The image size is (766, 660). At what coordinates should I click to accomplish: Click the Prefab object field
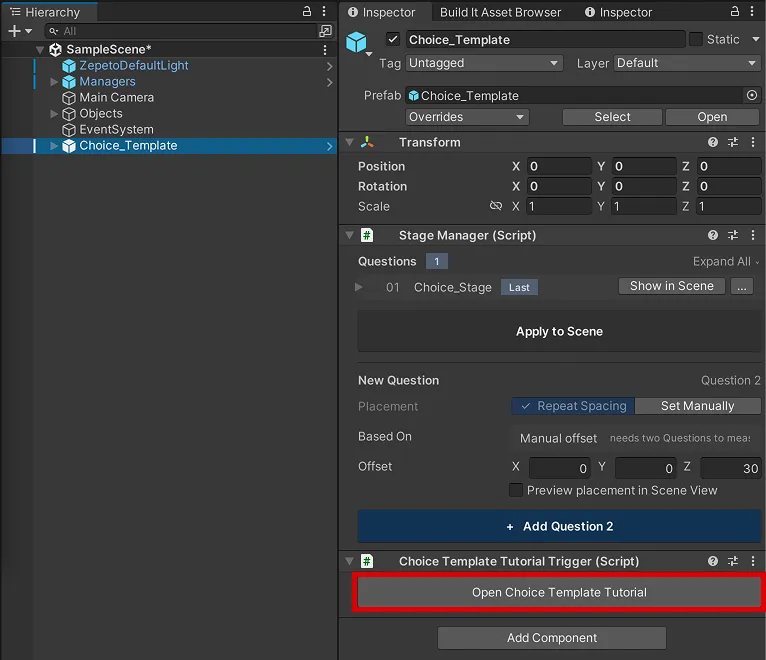(574, 96)
